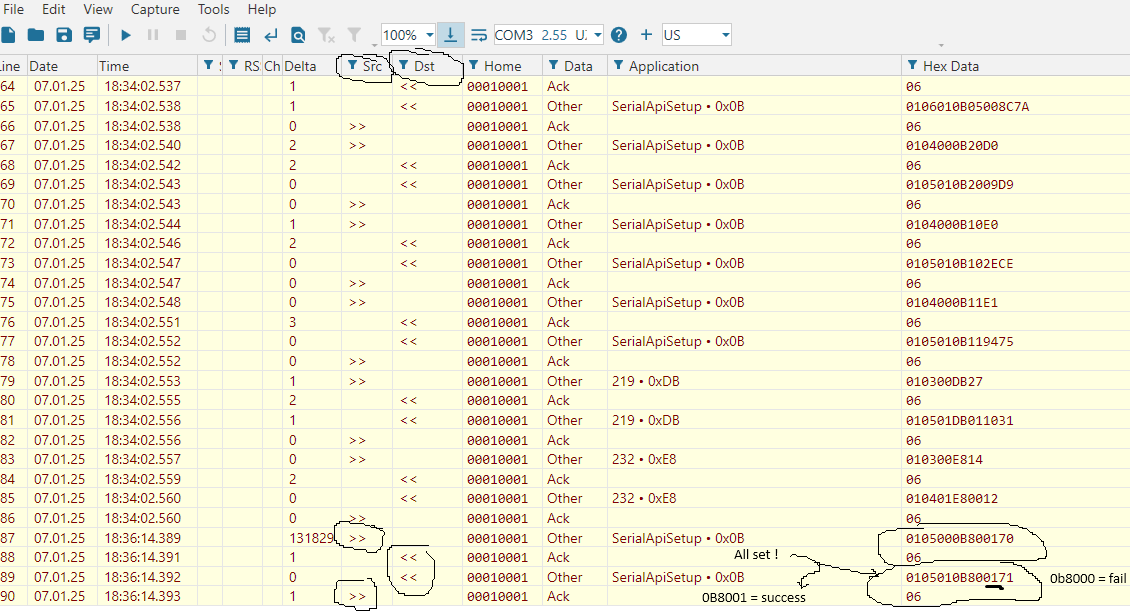1130x611 pixels.
Task: Click the wrap lines toolbar icon
Action: pos(479,35)
